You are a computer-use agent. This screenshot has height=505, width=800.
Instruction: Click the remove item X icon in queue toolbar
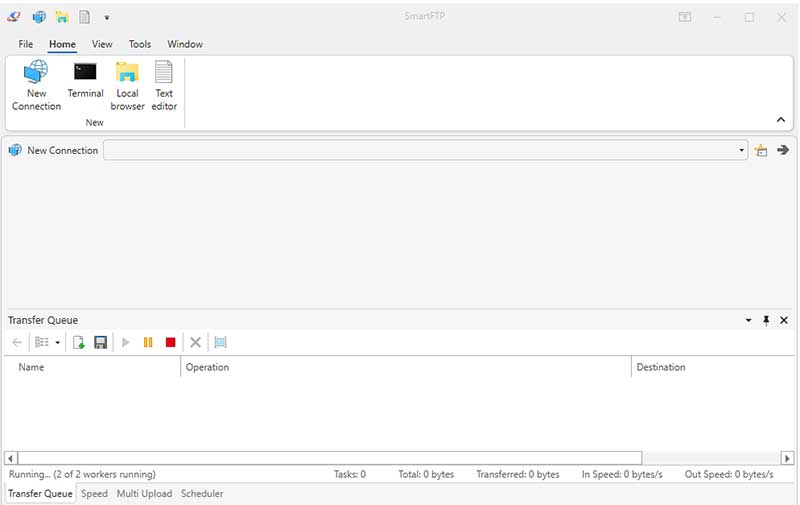coord(195,342)
